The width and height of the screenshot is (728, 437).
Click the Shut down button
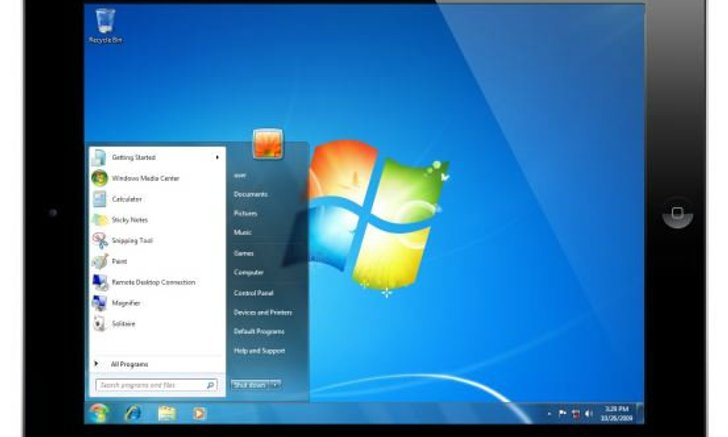[250, 385]
